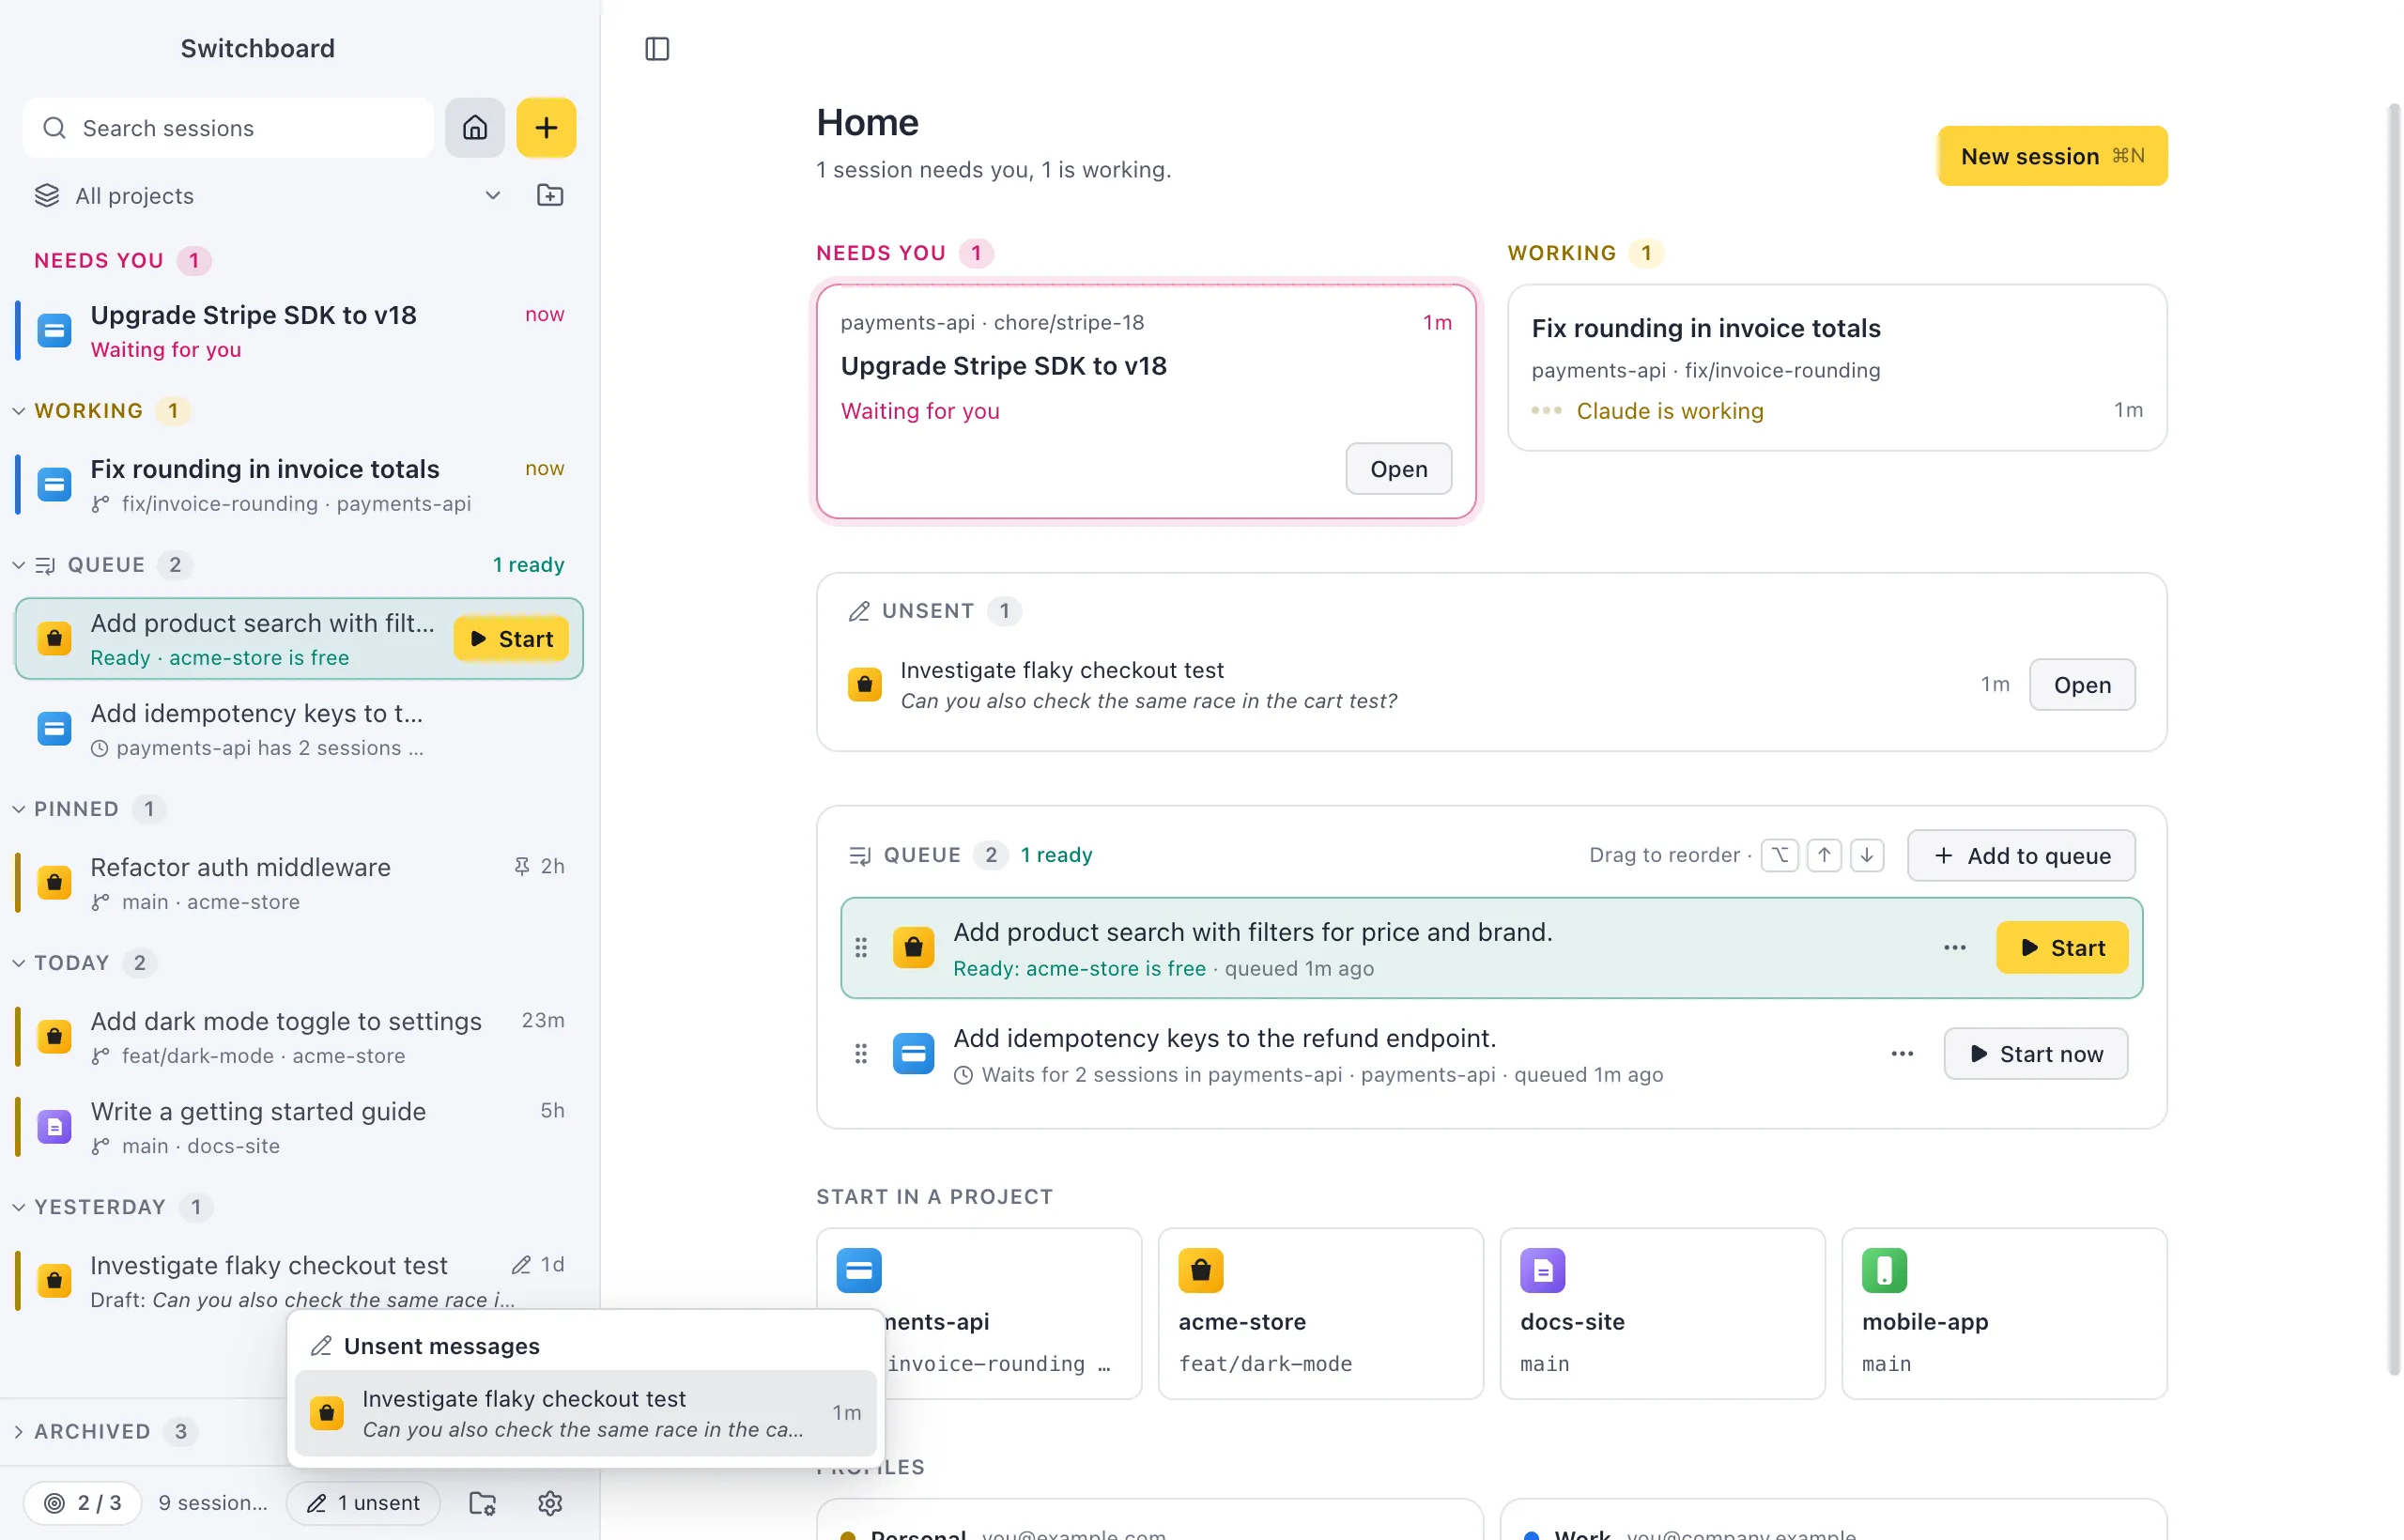
Task: Click the 2 / 3 indicator in footer
Action: click(x=83, y=1503)
